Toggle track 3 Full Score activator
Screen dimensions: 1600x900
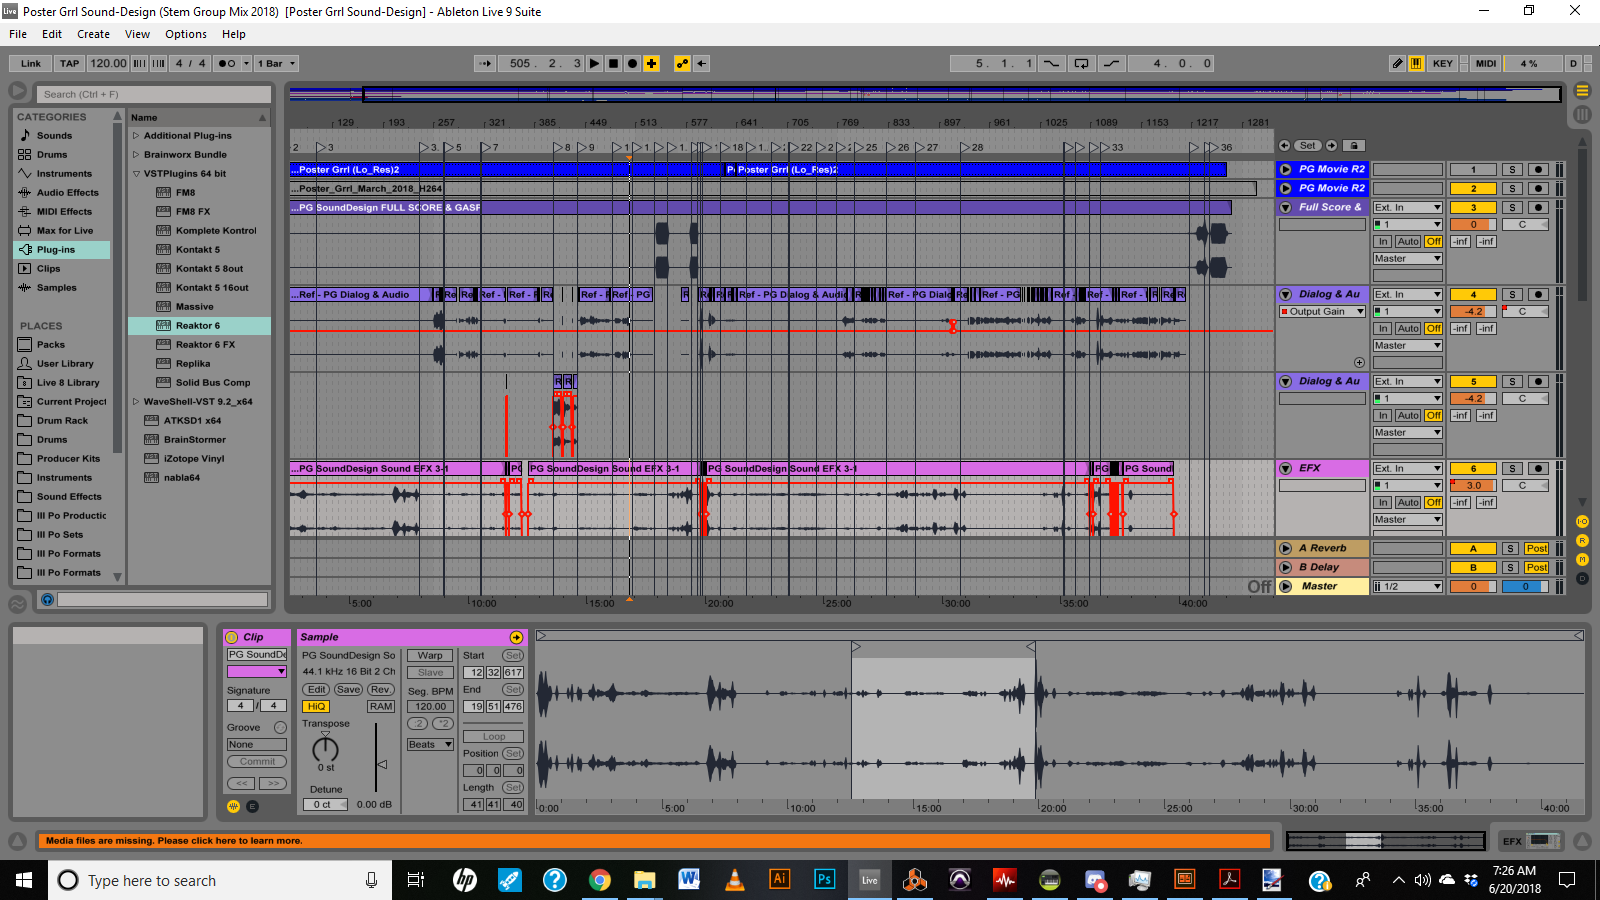click(1473, 208)
